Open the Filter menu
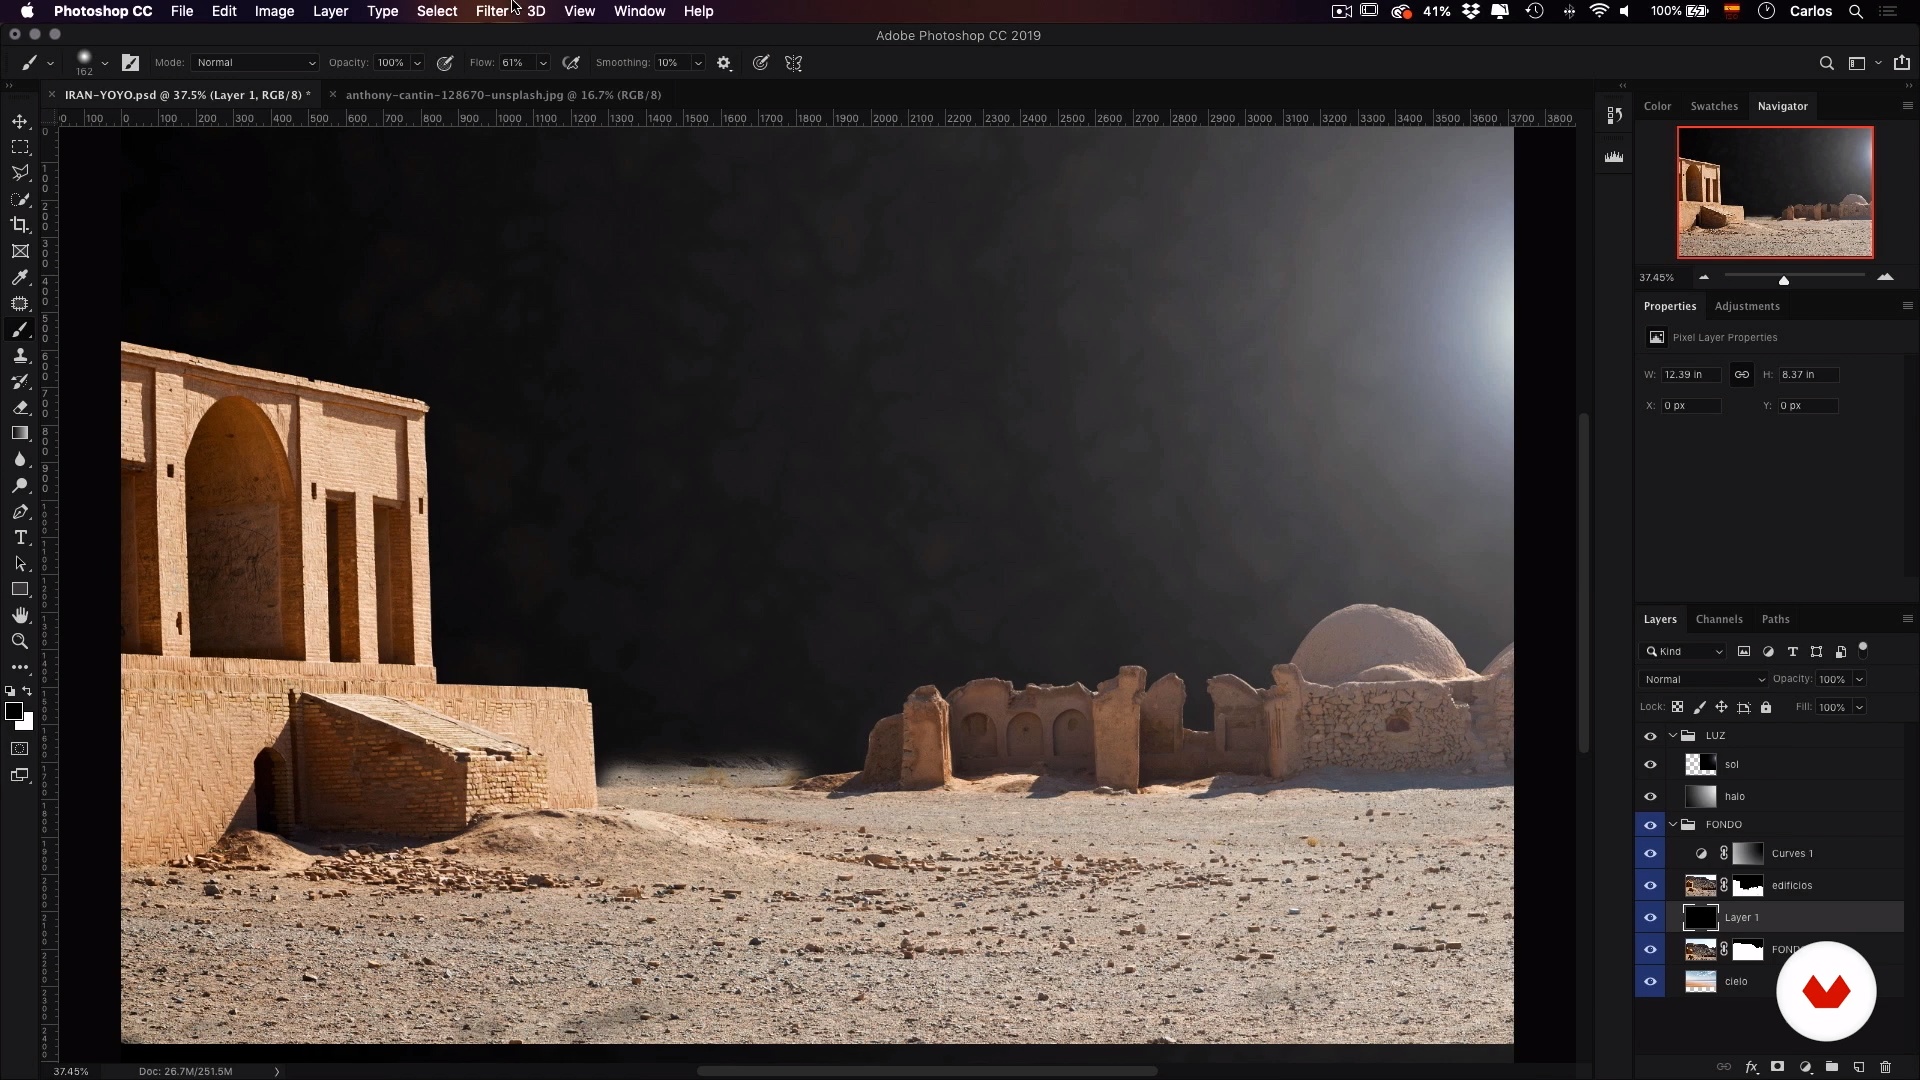Screen dimensions: 1920x1080 pyautogui.click(x=492, y=11)
